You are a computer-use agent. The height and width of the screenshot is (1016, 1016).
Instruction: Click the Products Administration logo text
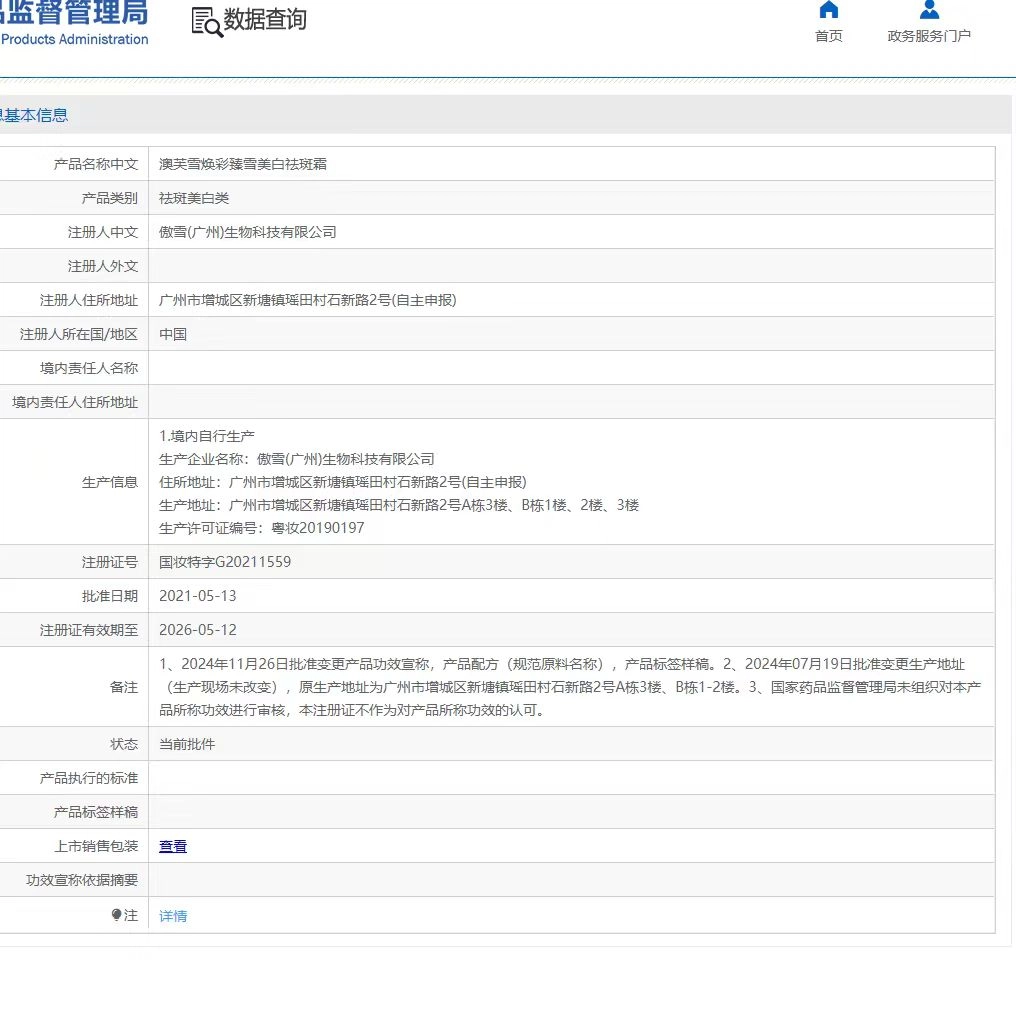pos(75,40)
